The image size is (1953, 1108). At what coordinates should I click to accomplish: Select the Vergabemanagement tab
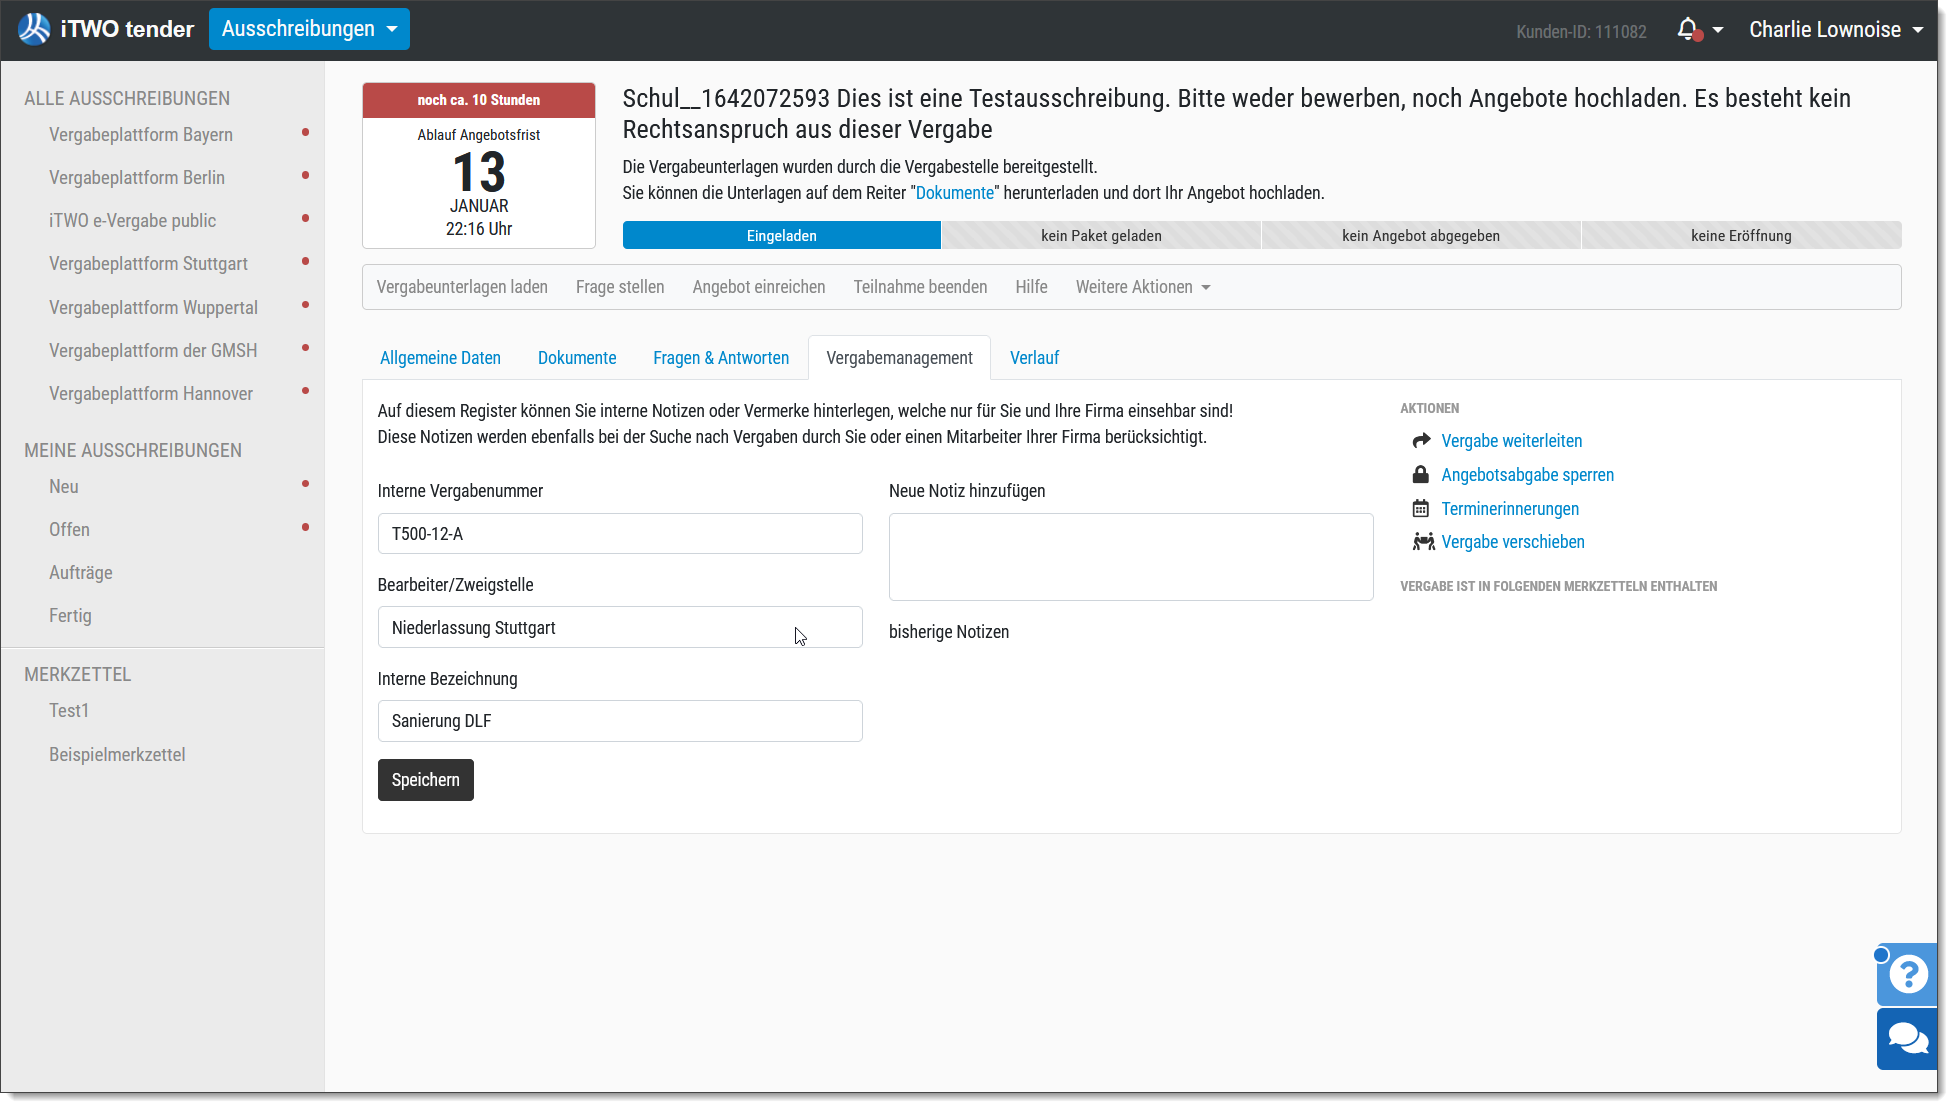(x=899, y=358)
